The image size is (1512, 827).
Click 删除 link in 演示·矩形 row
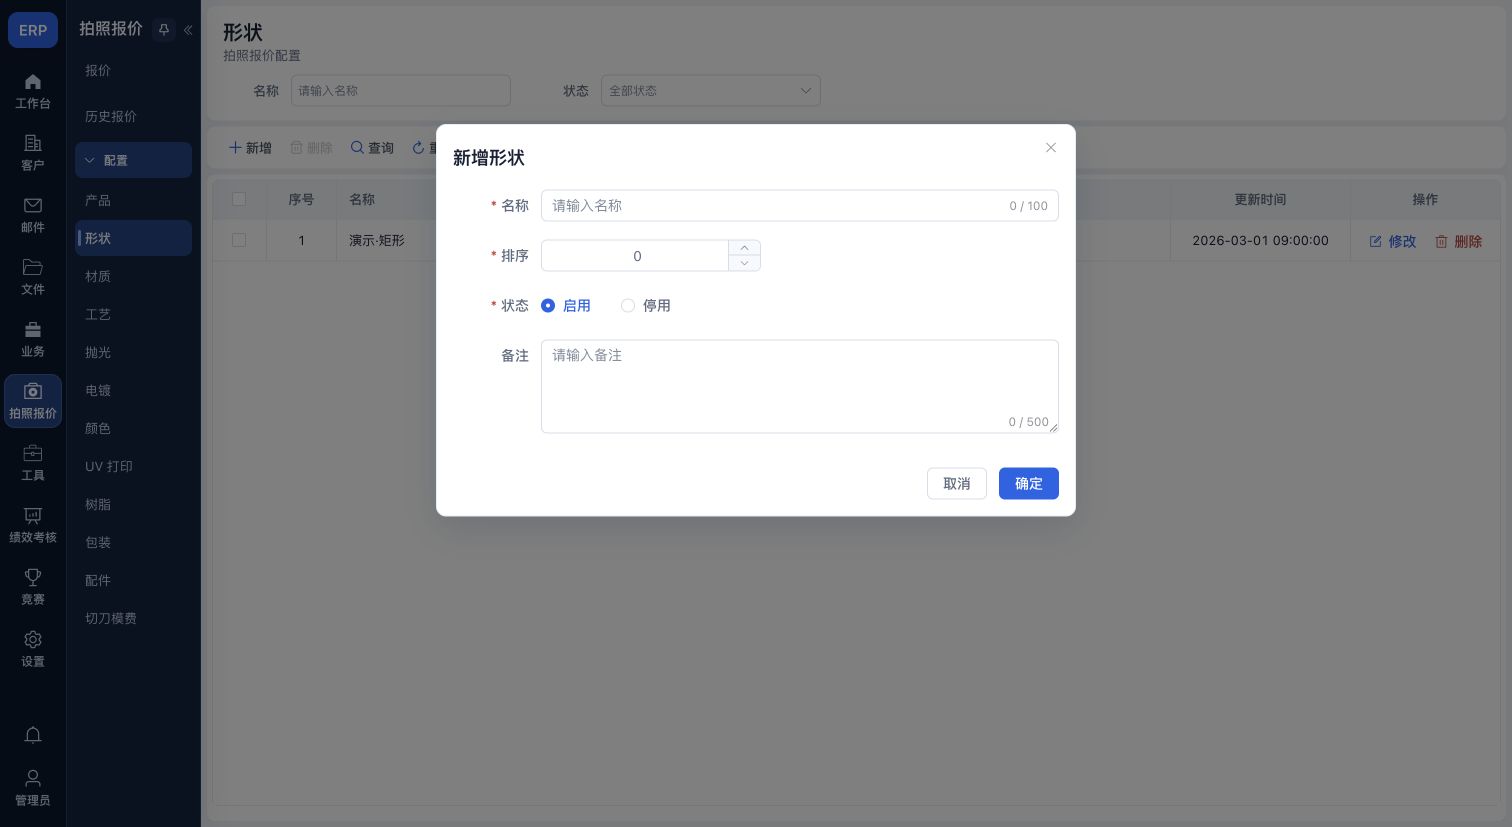click(x=1459, y=241)
